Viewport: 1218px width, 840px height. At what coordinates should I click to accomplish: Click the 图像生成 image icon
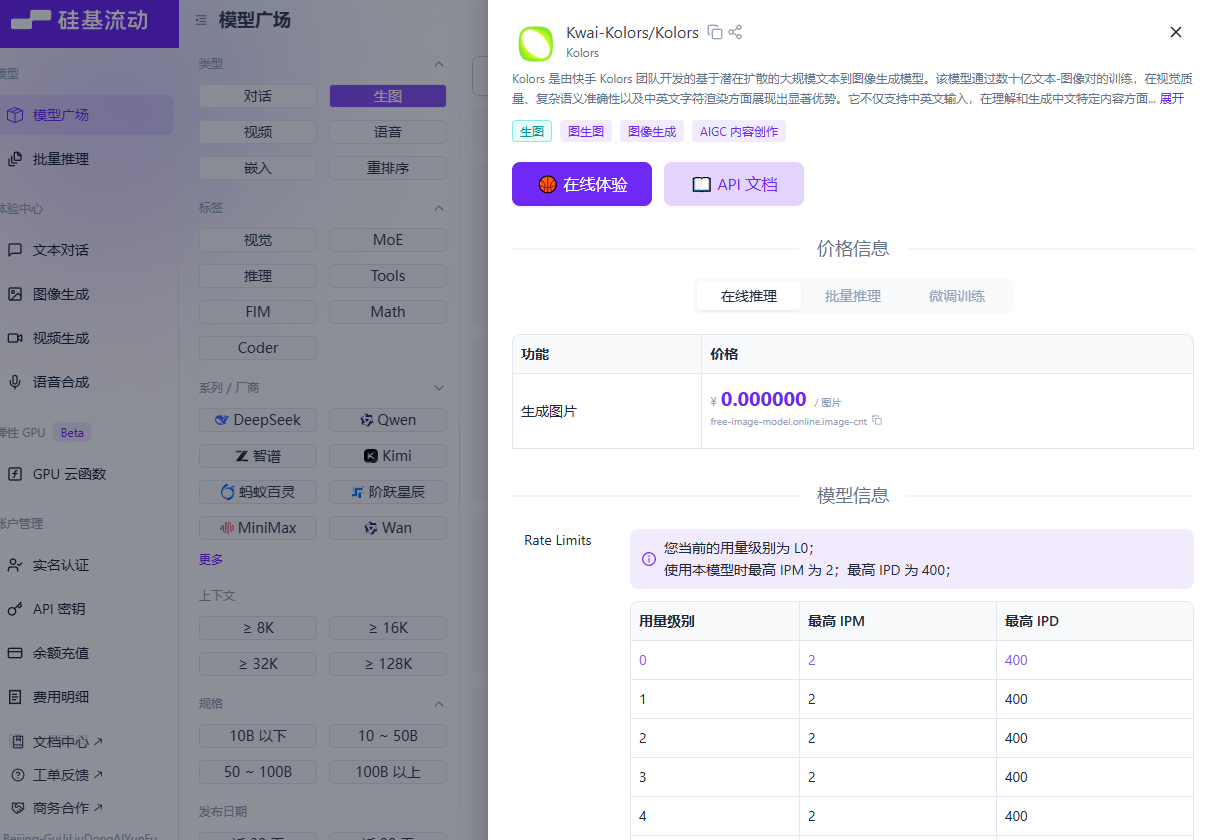tap(15, 294)
